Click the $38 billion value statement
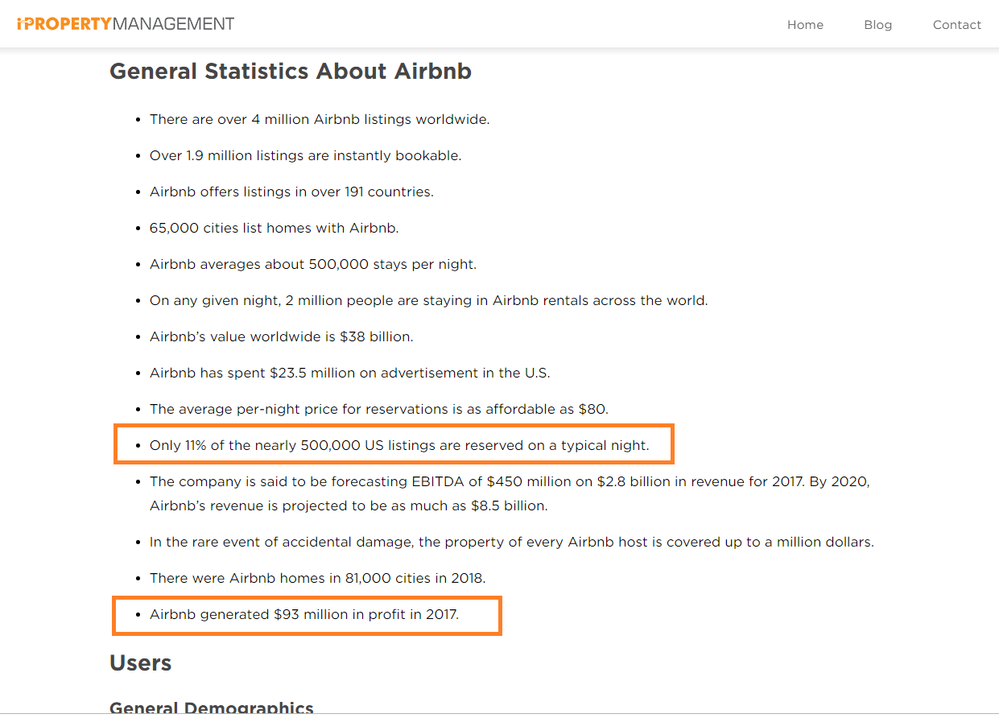The height and width of the screenshot is (722, 999). (281, 337)
